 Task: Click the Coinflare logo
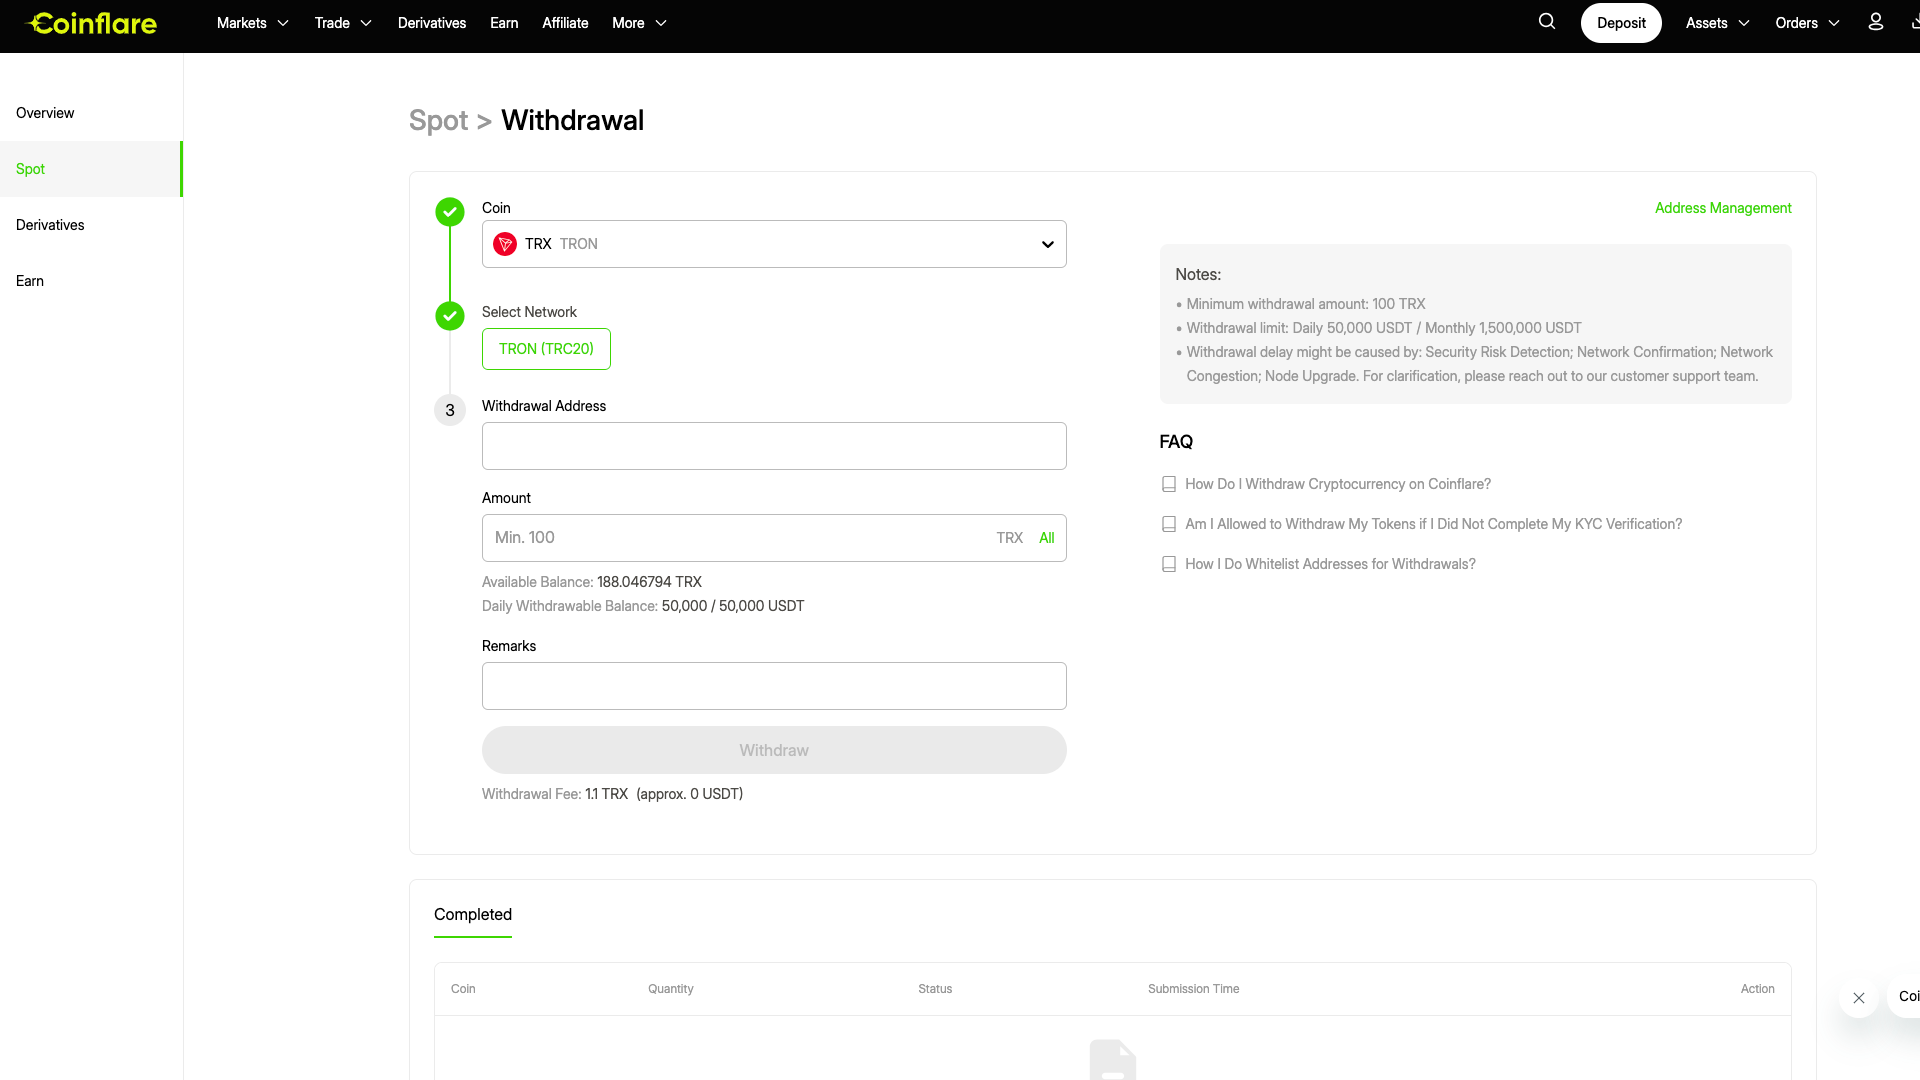(x=91, y=23)
